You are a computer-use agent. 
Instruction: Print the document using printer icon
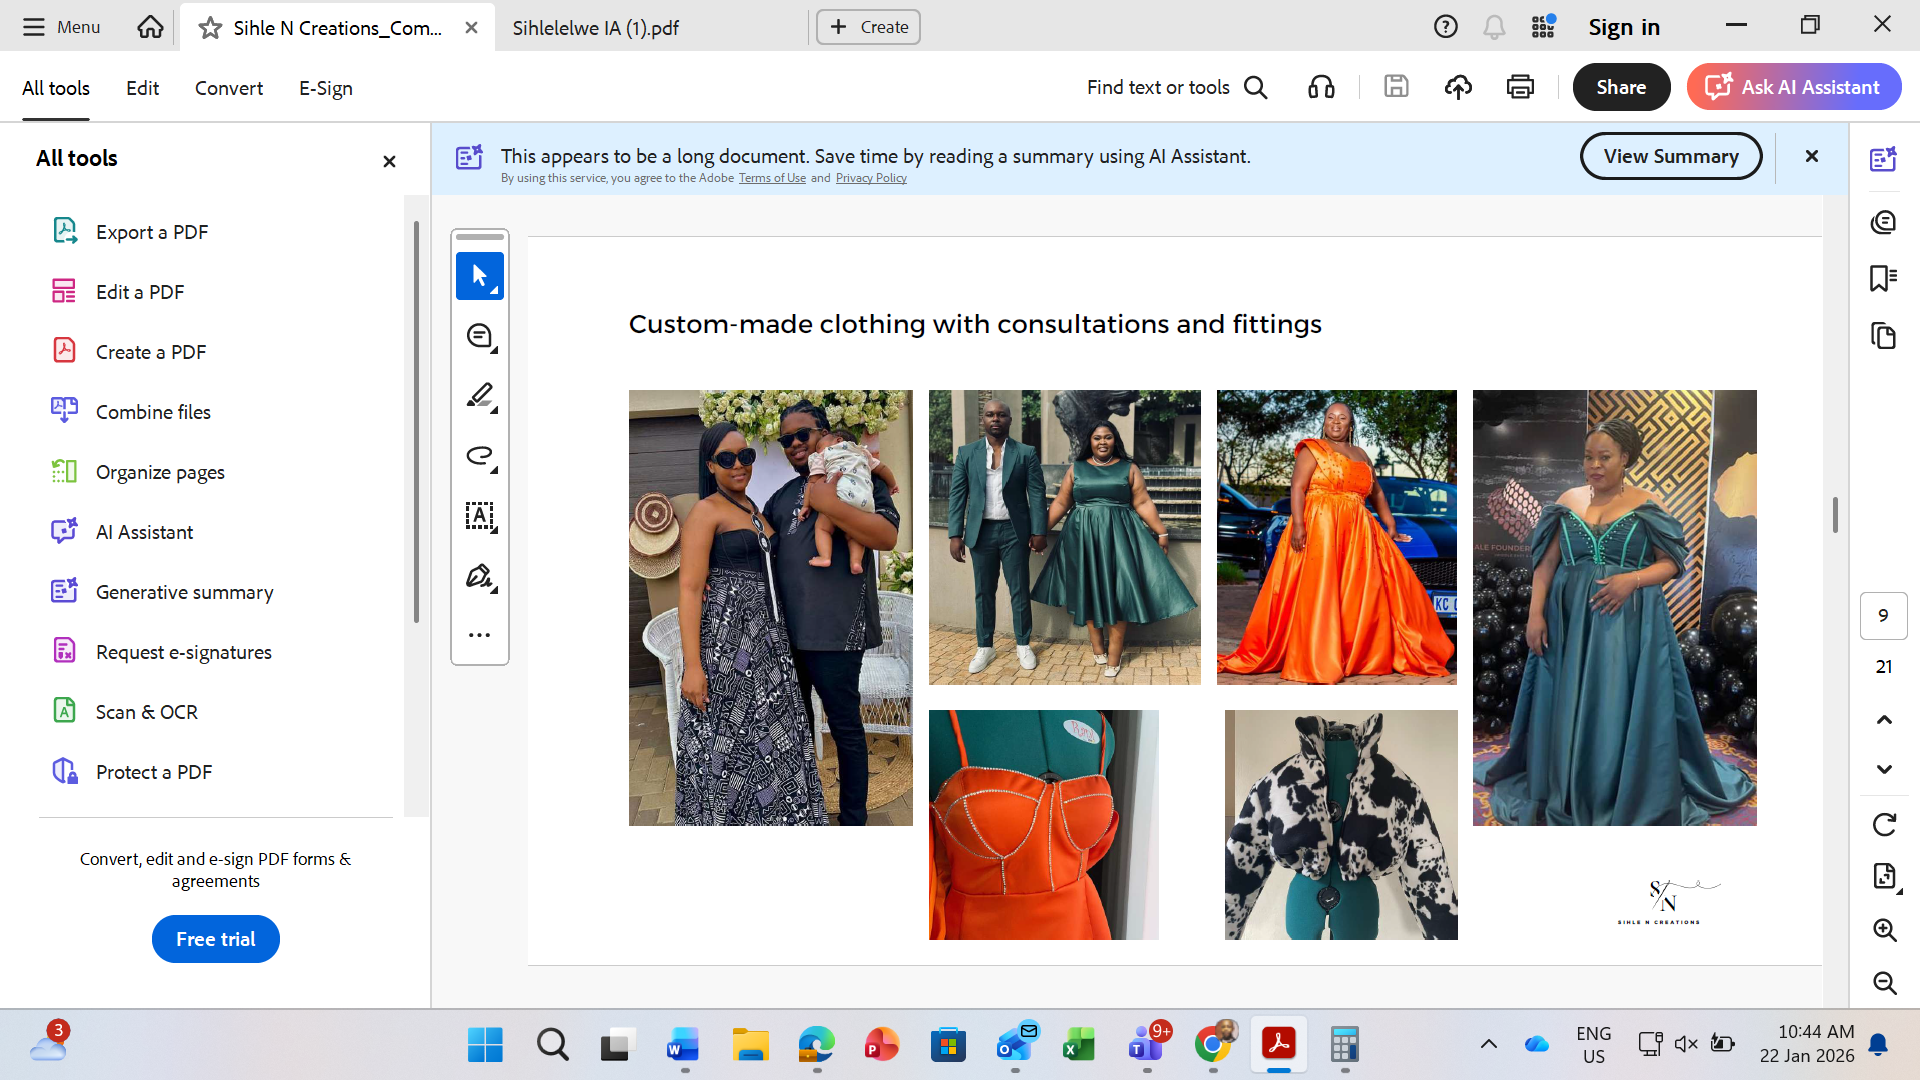(x=1520, y=88)
